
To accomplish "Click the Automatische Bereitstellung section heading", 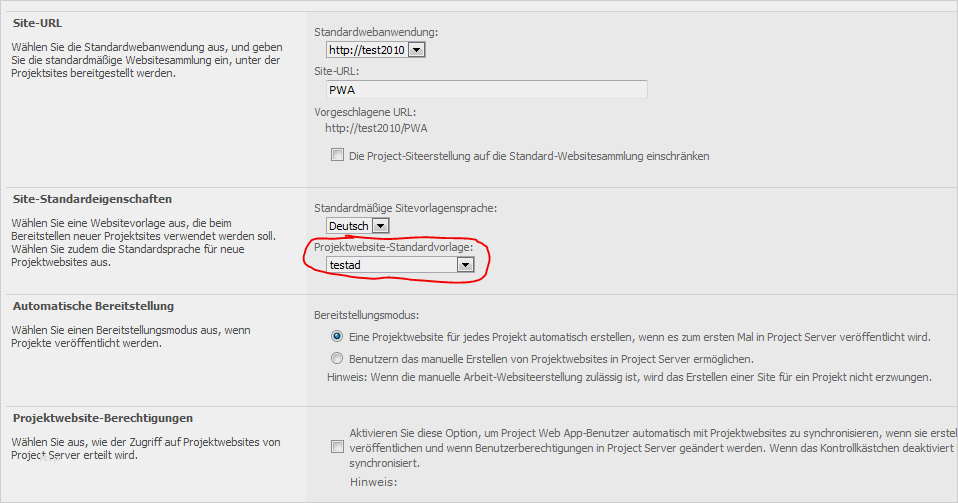I will [92, 306].
